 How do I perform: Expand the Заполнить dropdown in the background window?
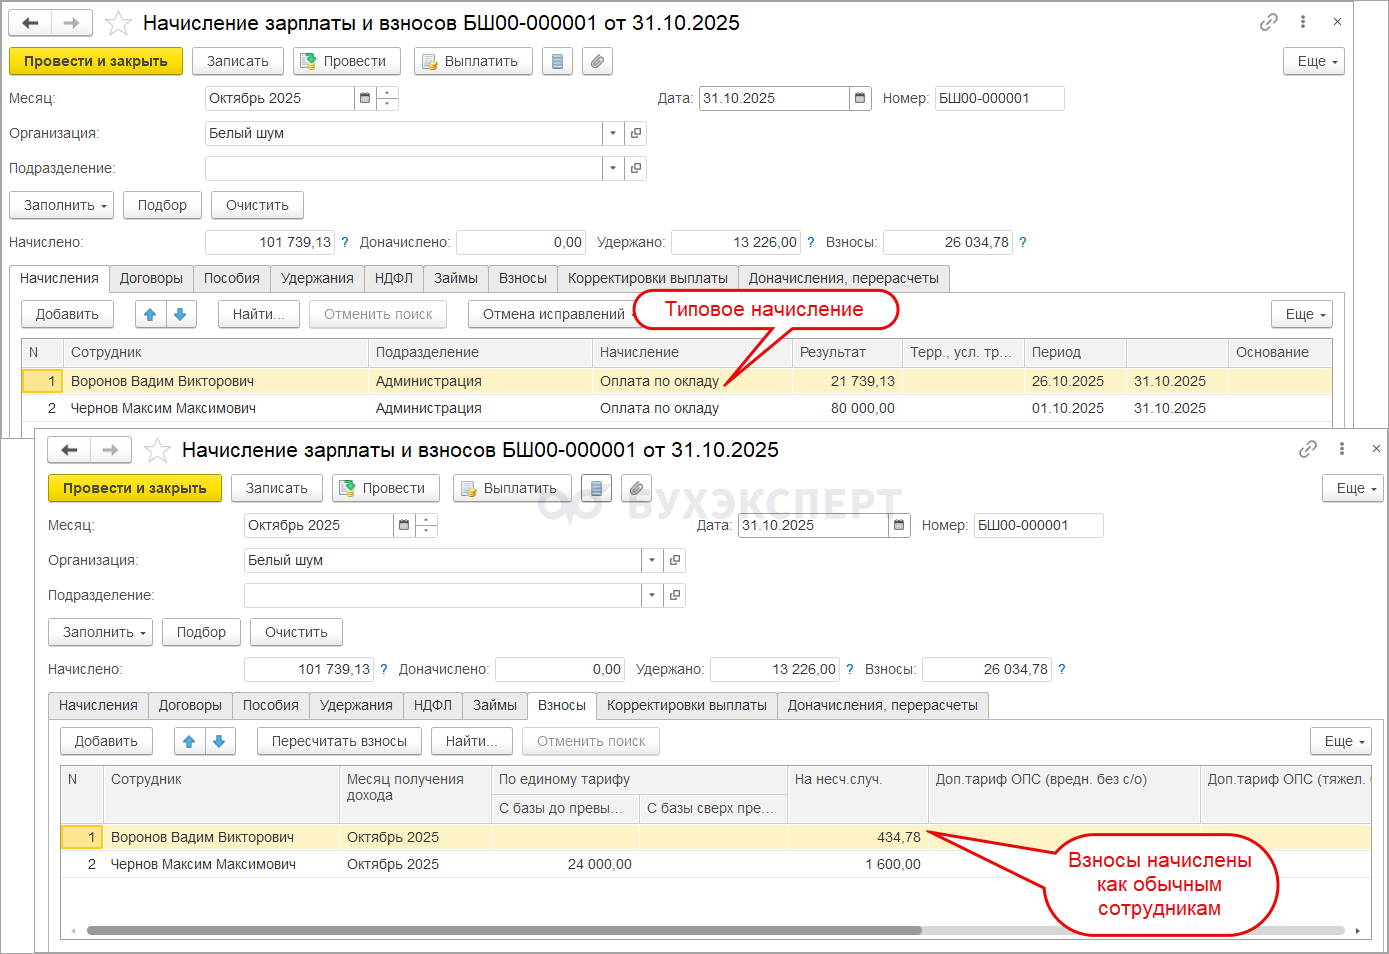(x=62, y=205)
